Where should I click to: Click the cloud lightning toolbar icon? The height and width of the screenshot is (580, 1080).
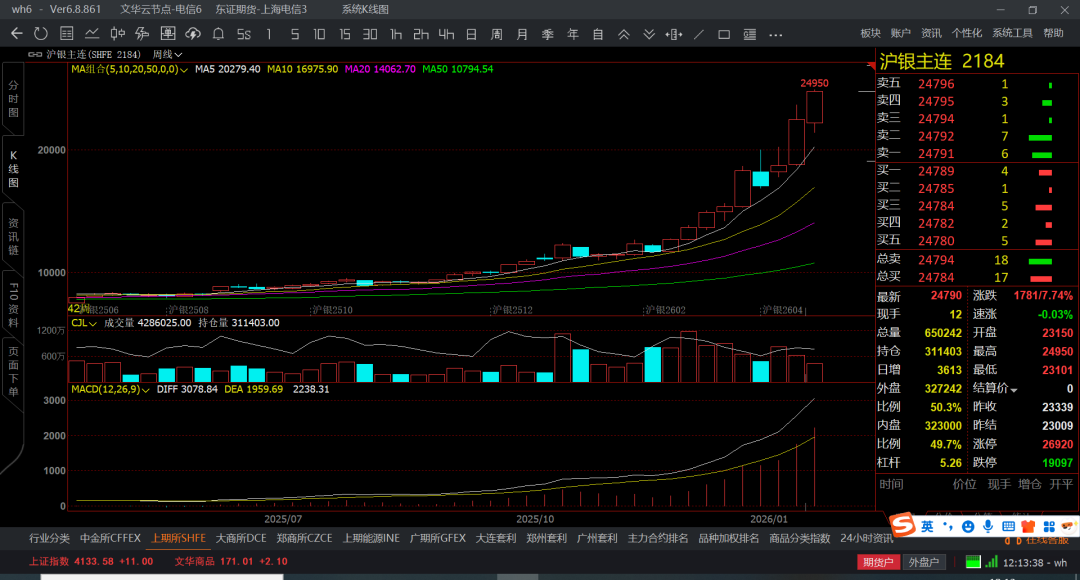193,34
